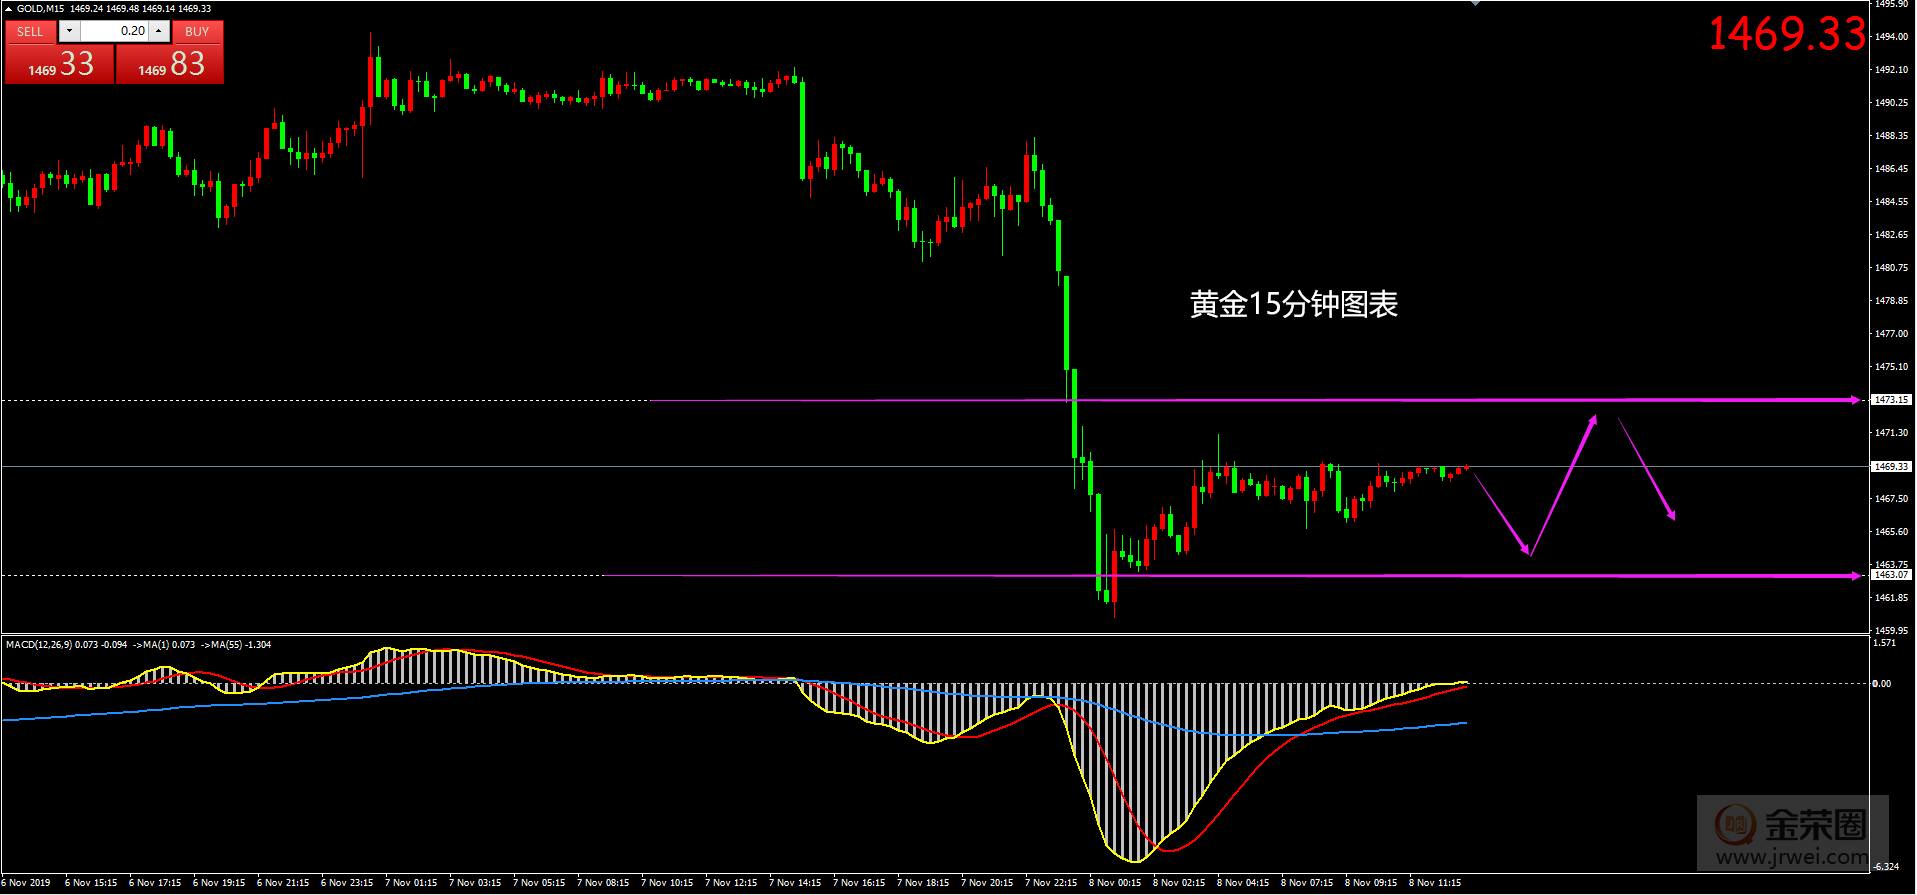Click the GOLD,M15 chart title text
Image resolution: width=1917 pixels, height=895 pixels.
[40, 8]
